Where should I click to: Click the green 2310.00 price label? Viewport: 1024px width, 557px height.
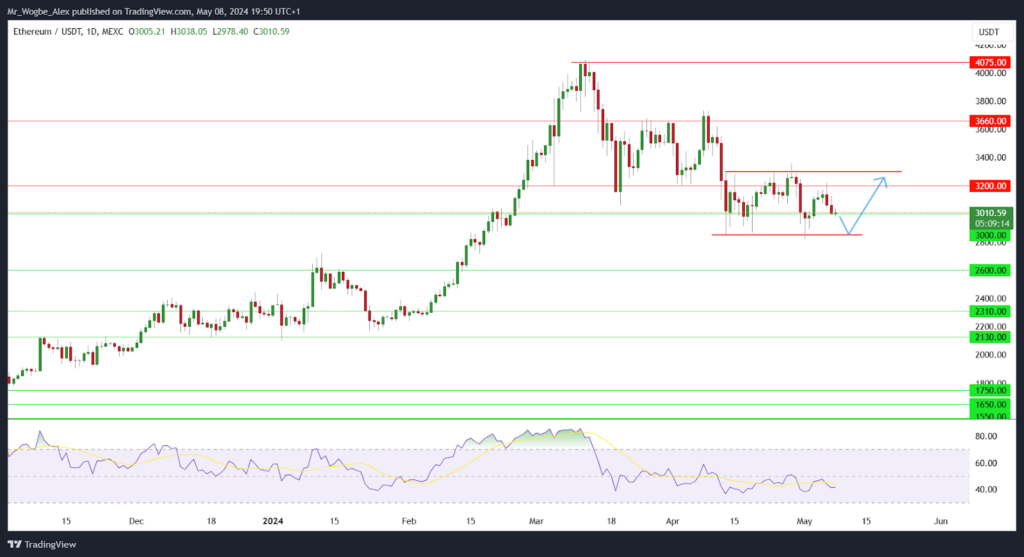(990, 312)
